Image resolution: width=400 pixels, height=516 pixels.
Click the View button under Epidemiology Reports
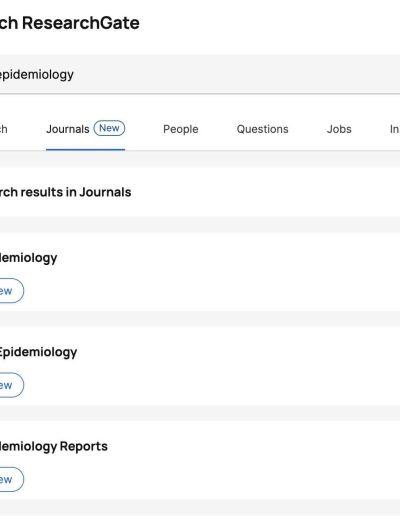point(12,479)
